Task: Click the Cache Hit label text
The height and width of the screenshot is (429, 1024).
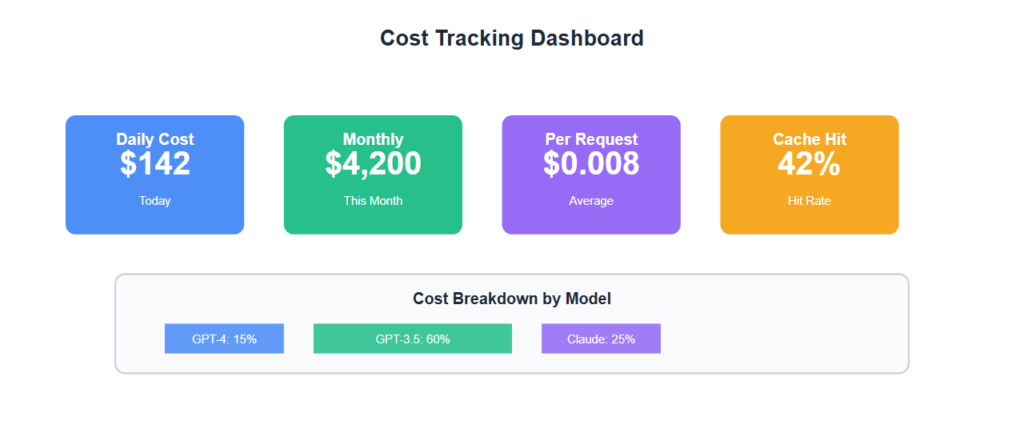Action: coord(809,140)
